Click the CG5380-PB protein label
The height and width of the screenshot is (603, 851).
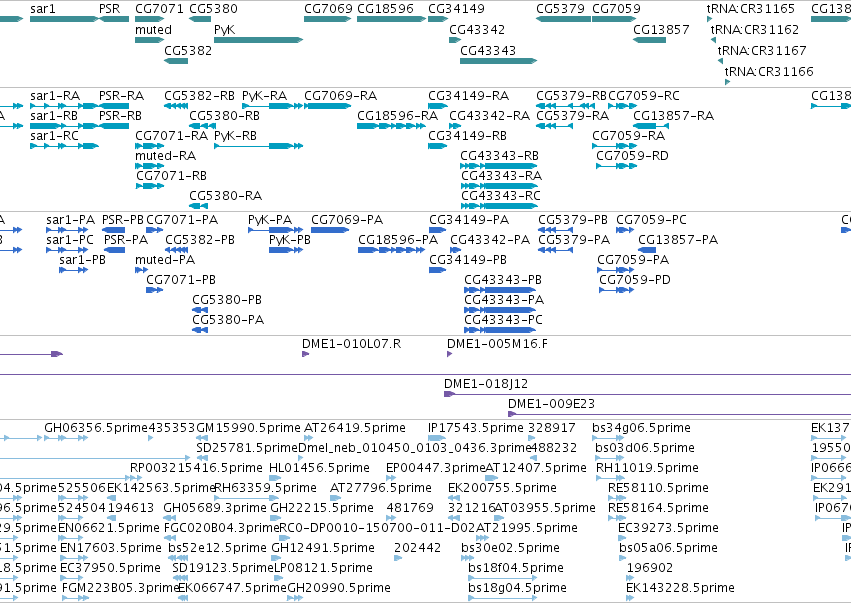[x=227, y=300]
